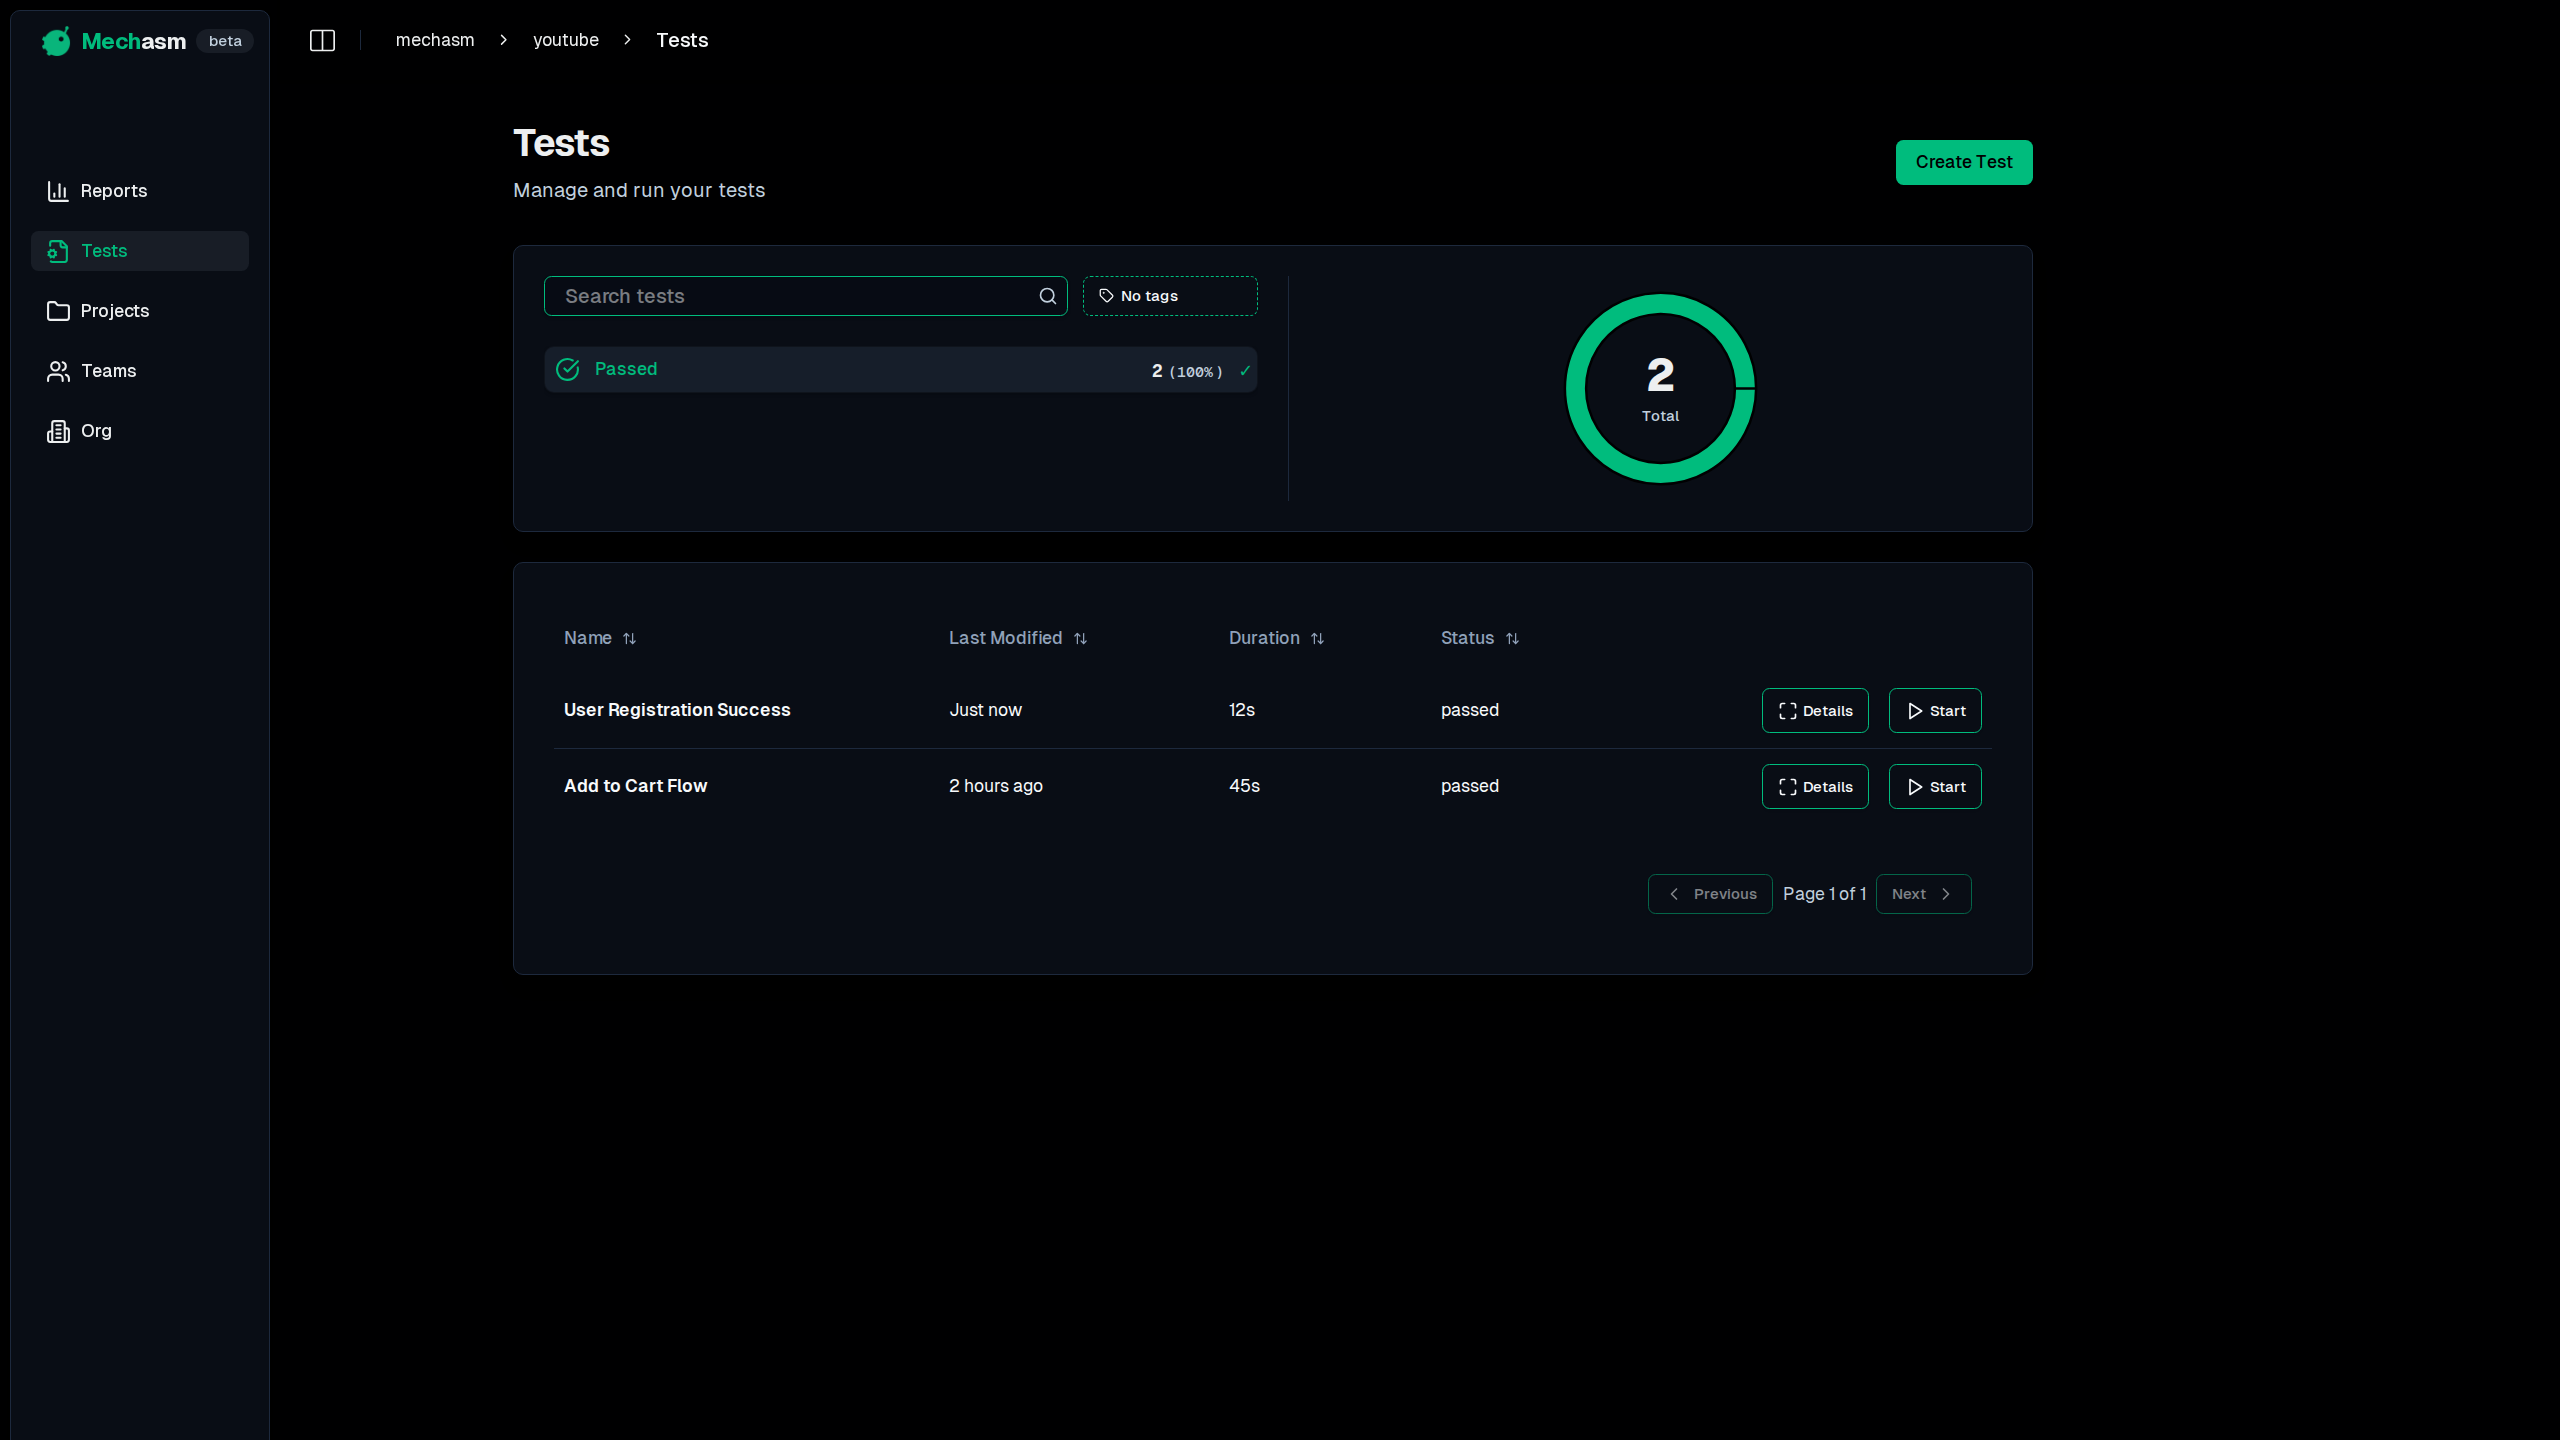Click the Duration sort chevron

pyautogui.click(x=1318, y=638)
